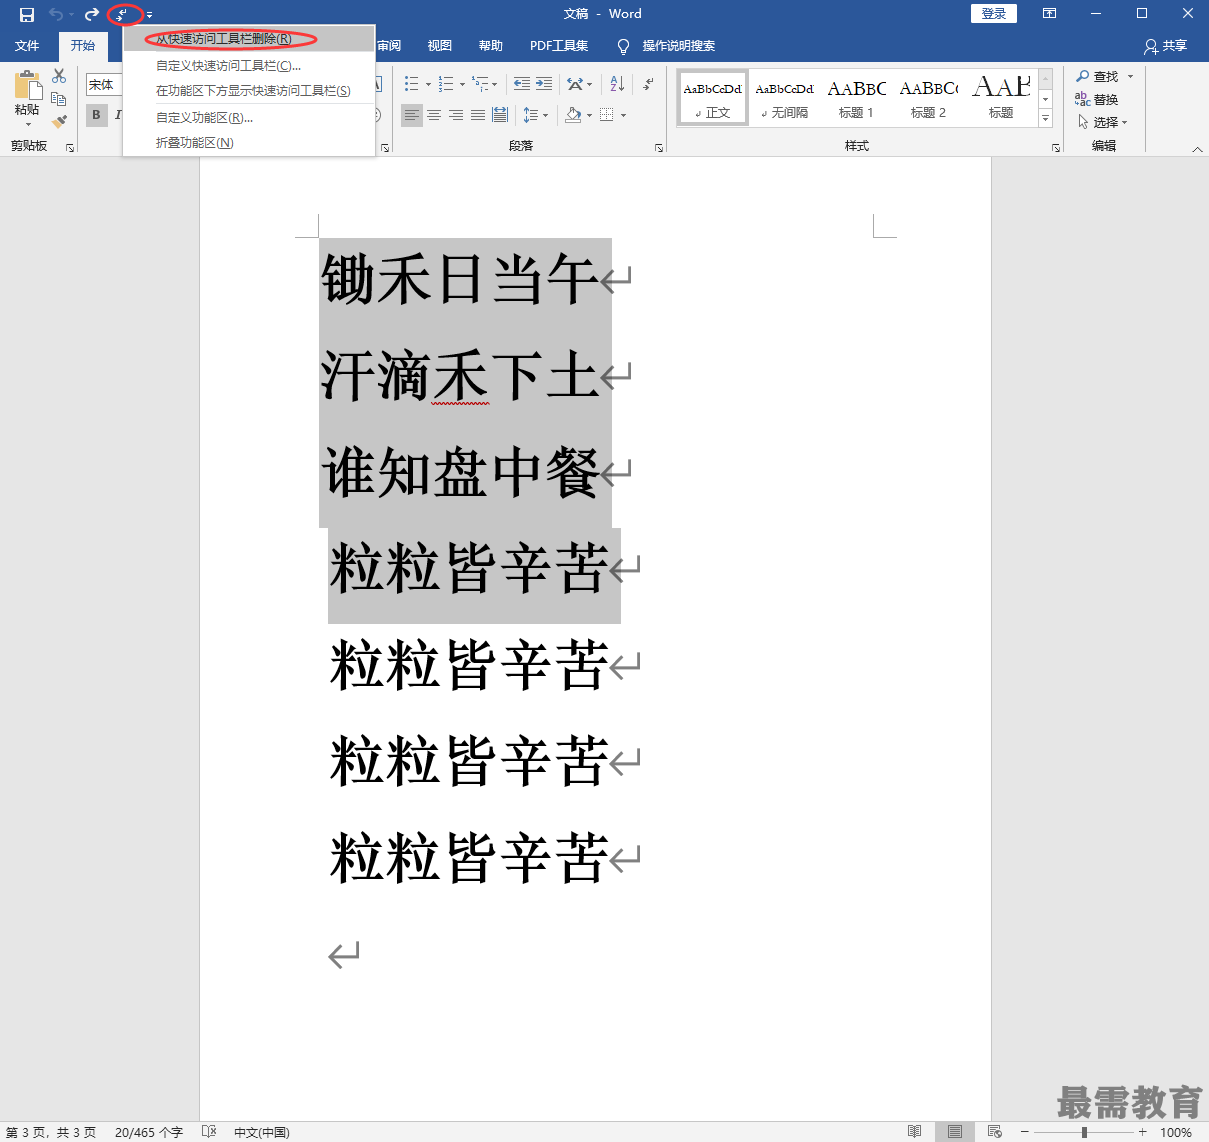Open the Customize Quick Access Toolbar arrow
1209x1142 pixels.
pos(149,15)
